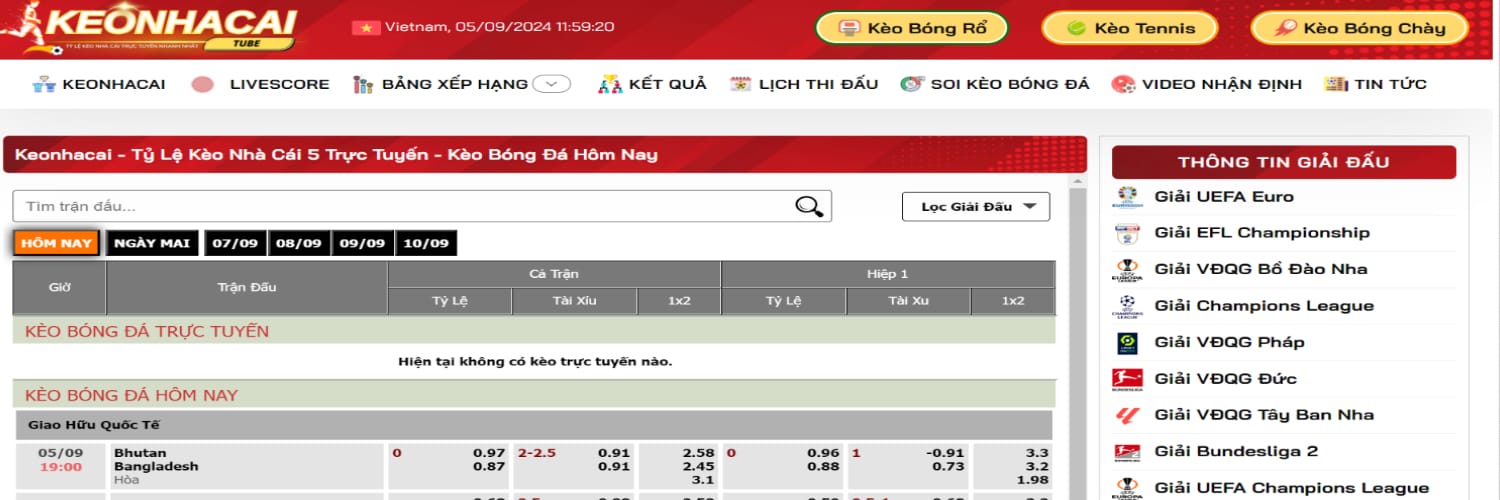Click the tennis ball icon in Kèo Tennis
1500x500 pixels.
click(x=1076, y=28)
